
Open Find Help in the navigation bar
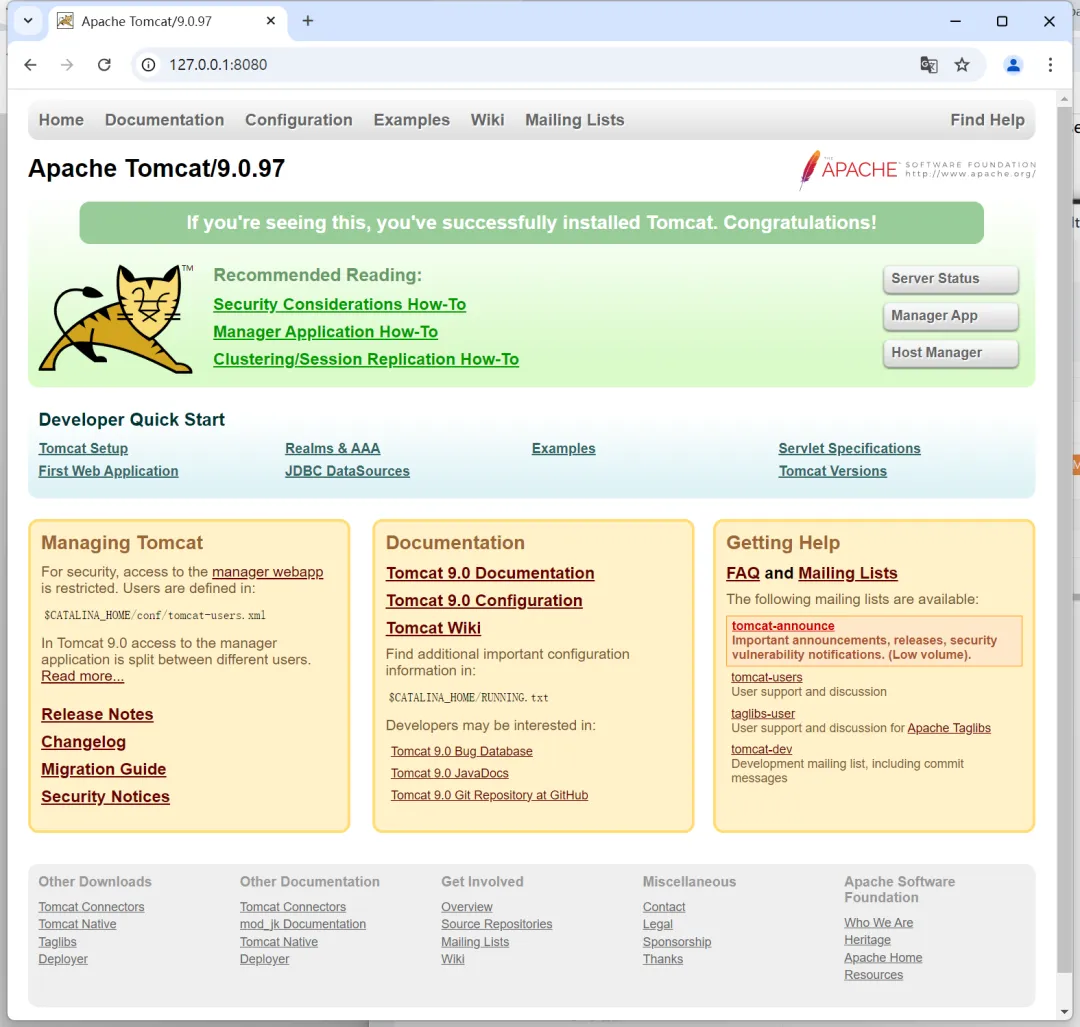click(x=987, y=120)
